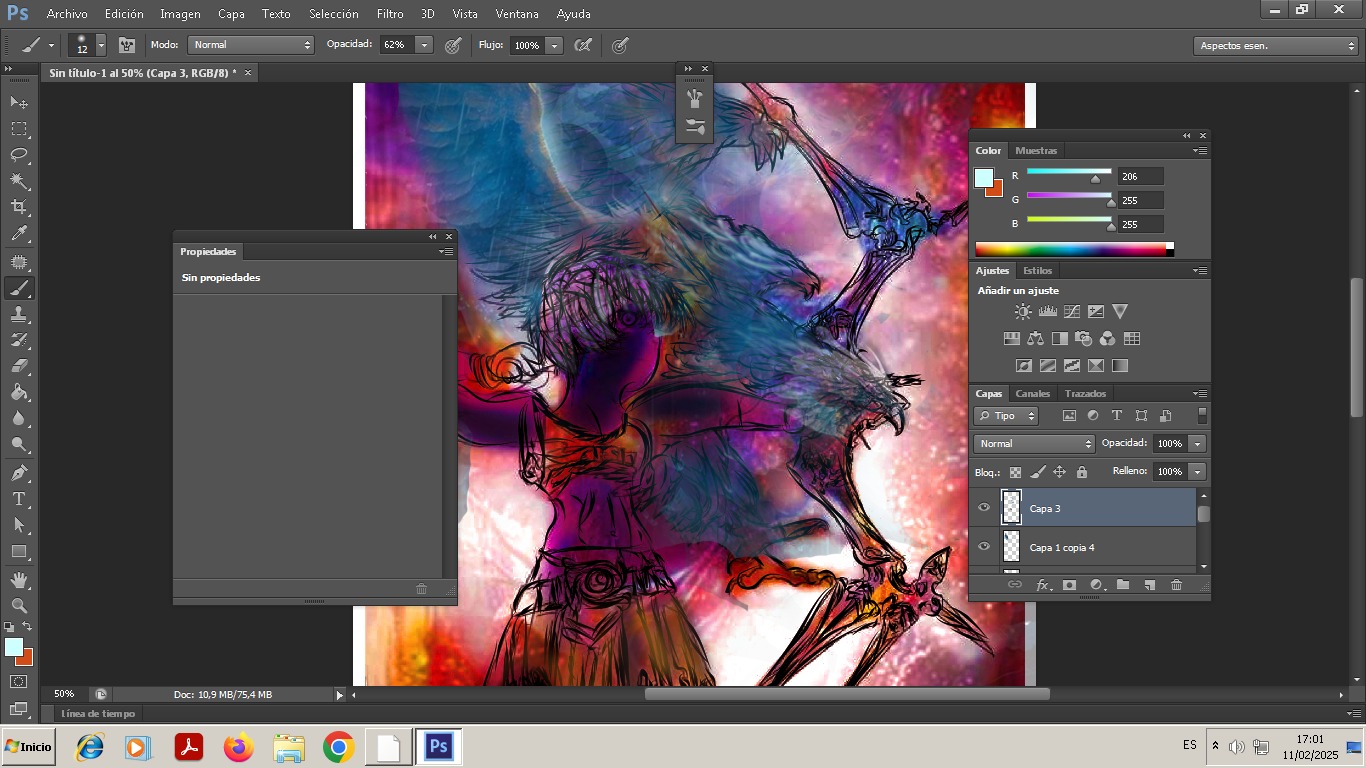Select the Magic Wand tool
1366x768 pixels.
19,181
